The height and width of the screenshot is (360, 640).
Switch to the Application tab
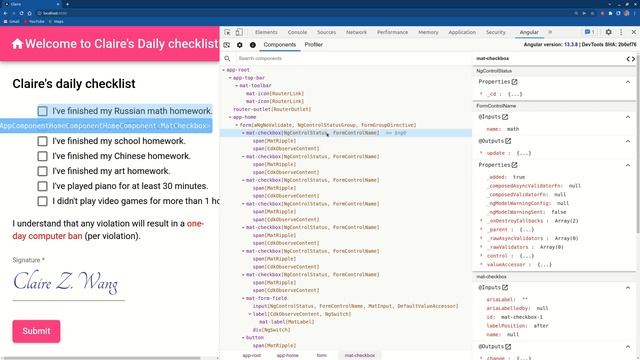[x=462, y=32]
